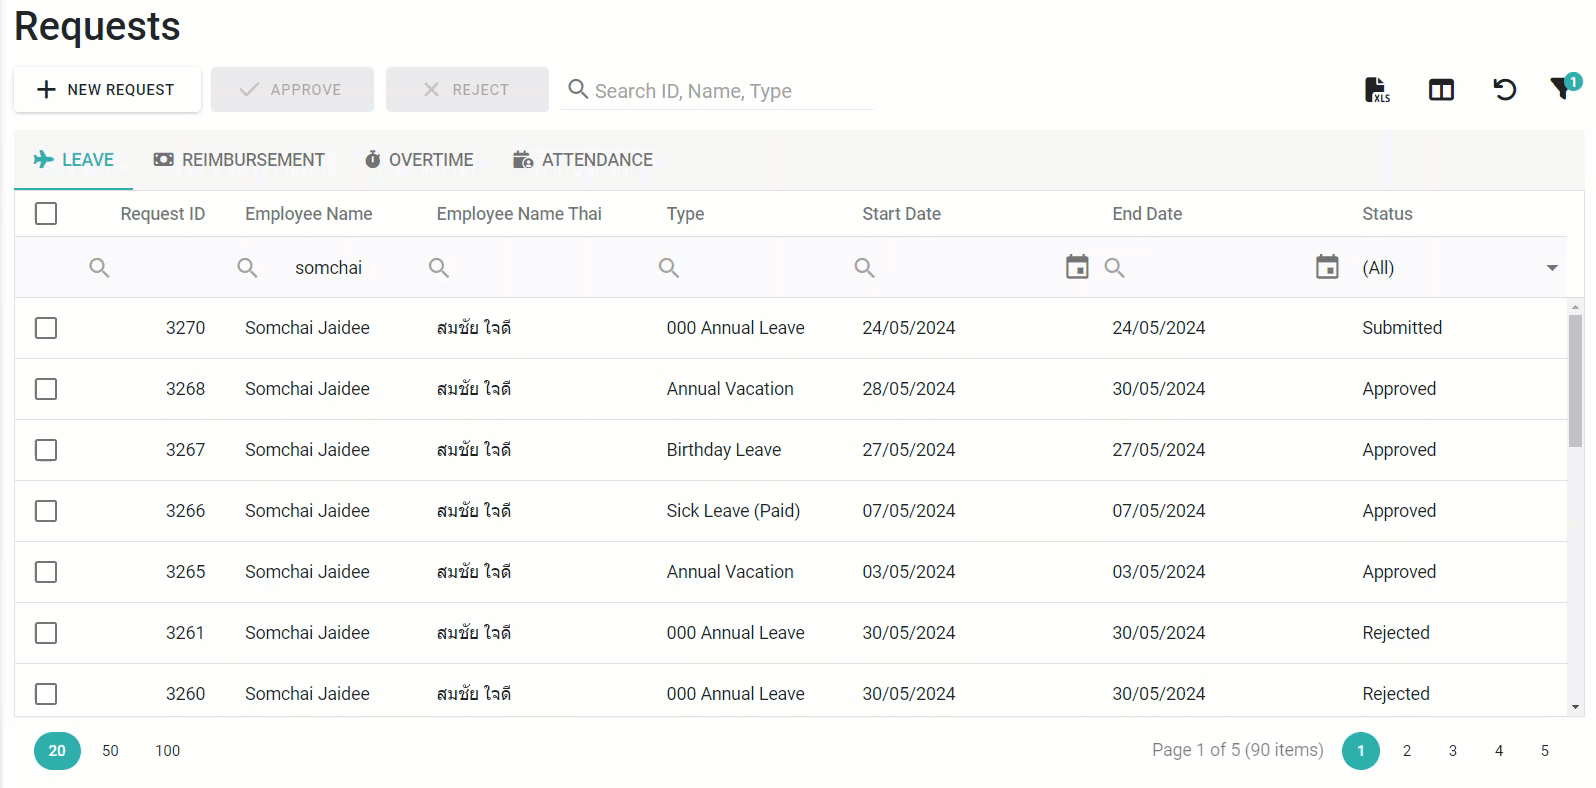Check the box for request 3265
This screenshot has height=788, width=1596.
click(46, 572)
